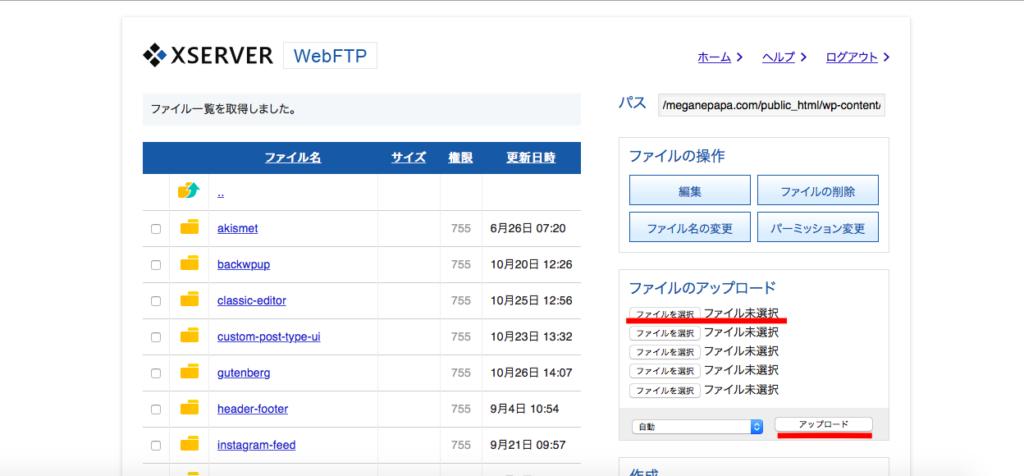Screen dimensions: 1024x476
Task: Check the akismet row checkbox
Action: (x=155, y=229)
